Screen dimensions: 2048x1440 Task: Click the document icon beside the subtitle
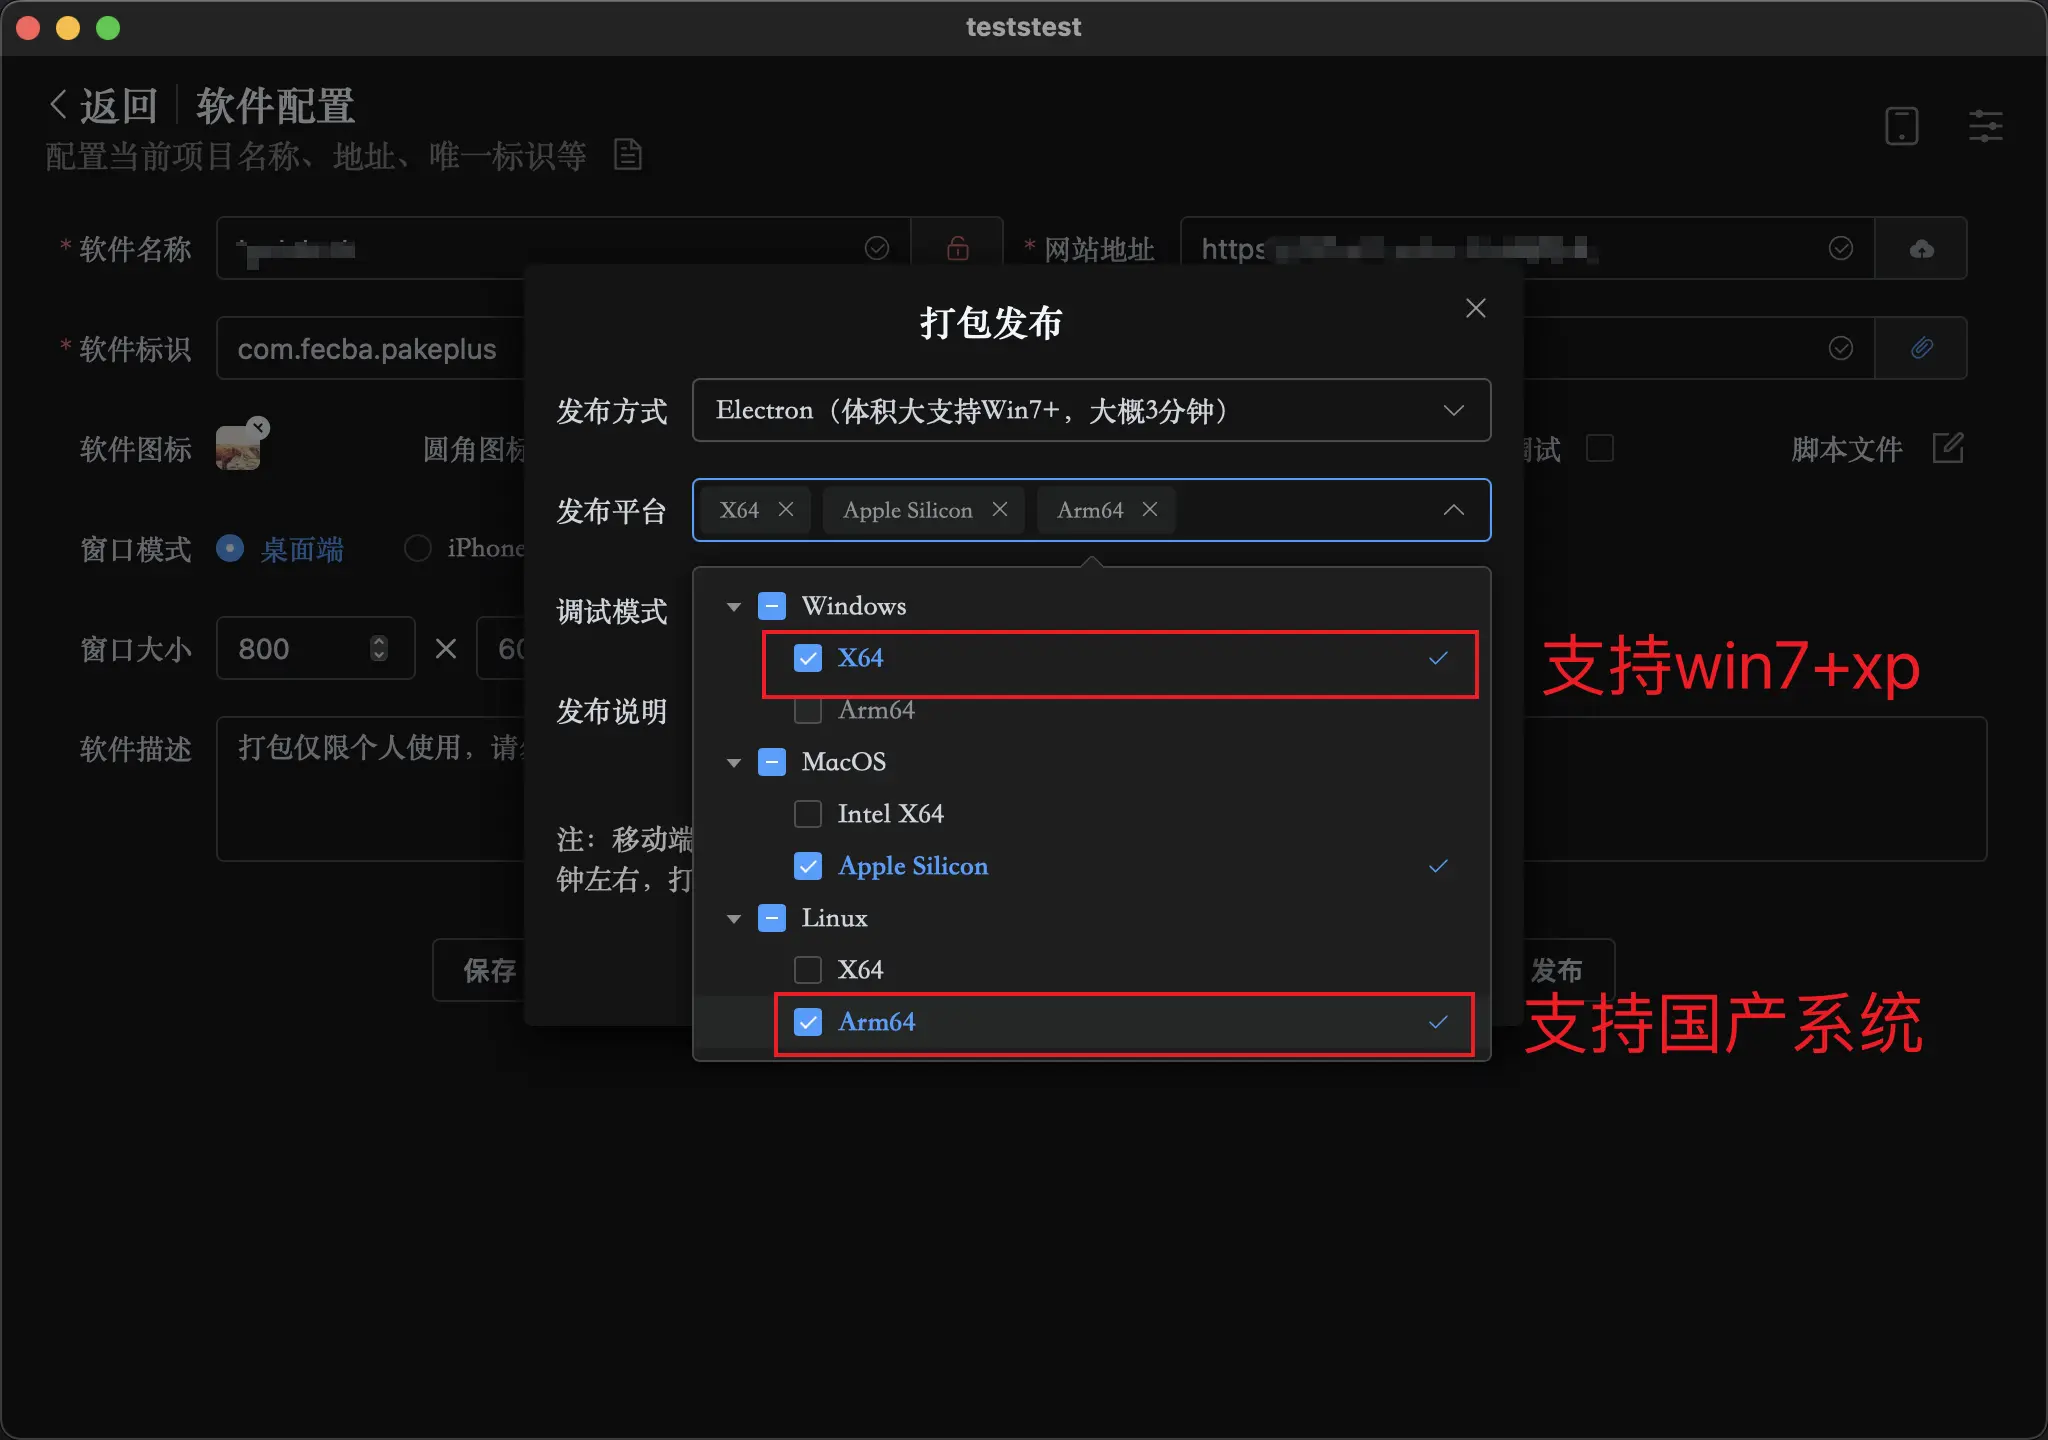(628, 155)
